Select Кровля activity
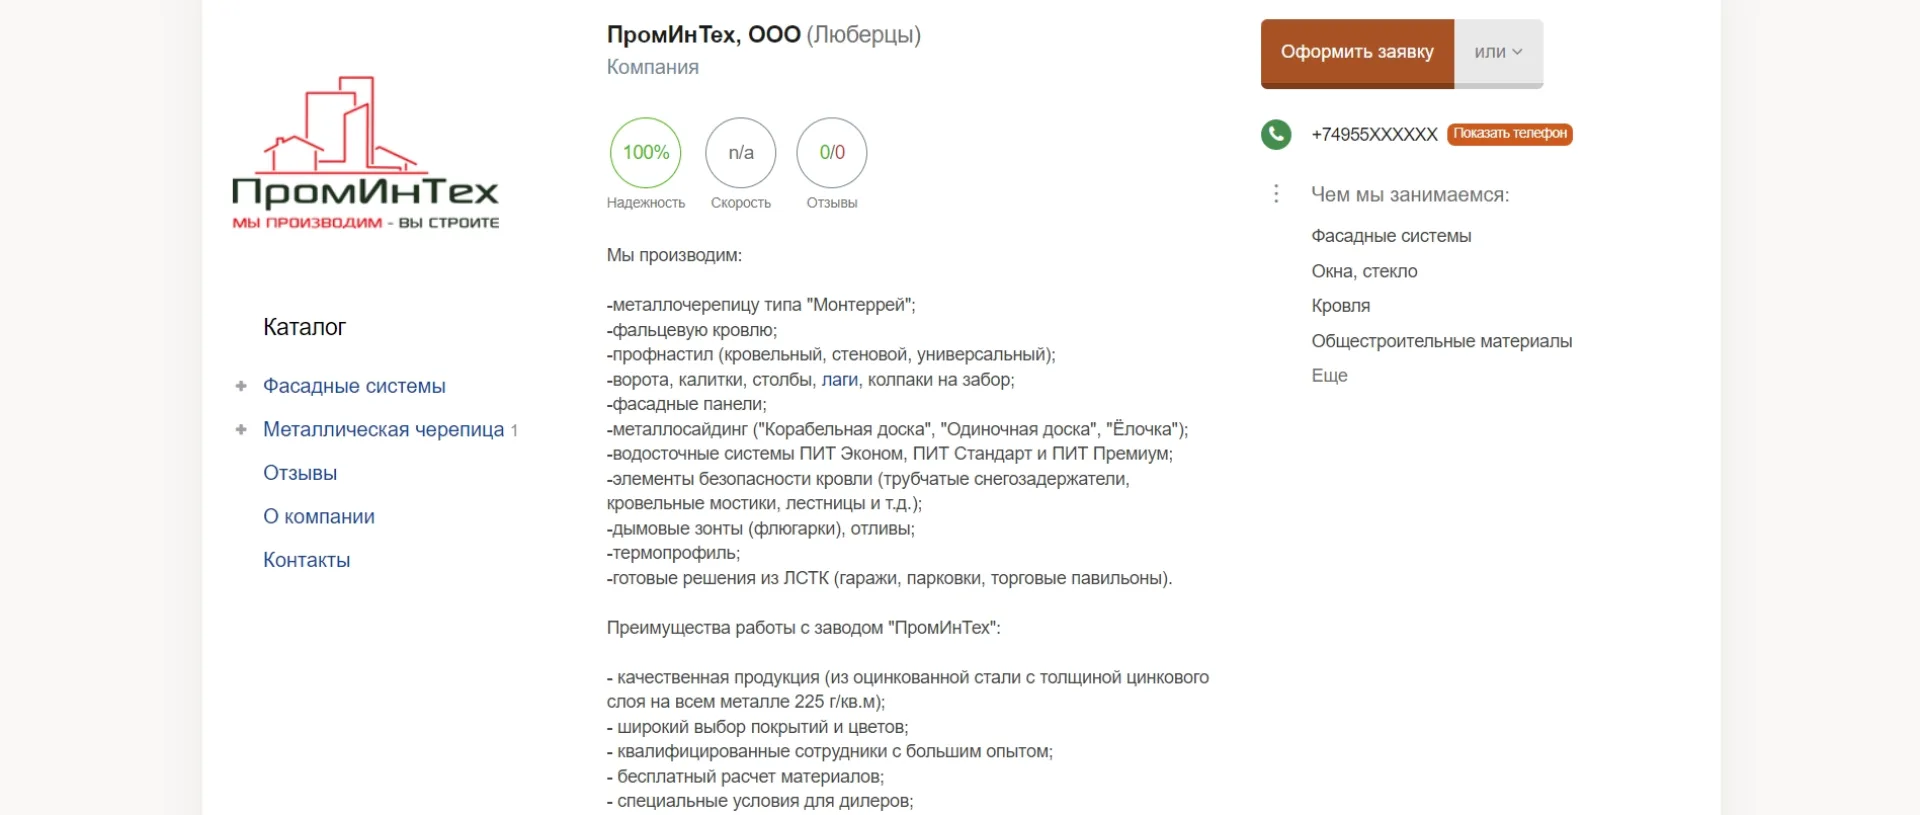Viewport: 1920px width, 815px height. 1340,306
